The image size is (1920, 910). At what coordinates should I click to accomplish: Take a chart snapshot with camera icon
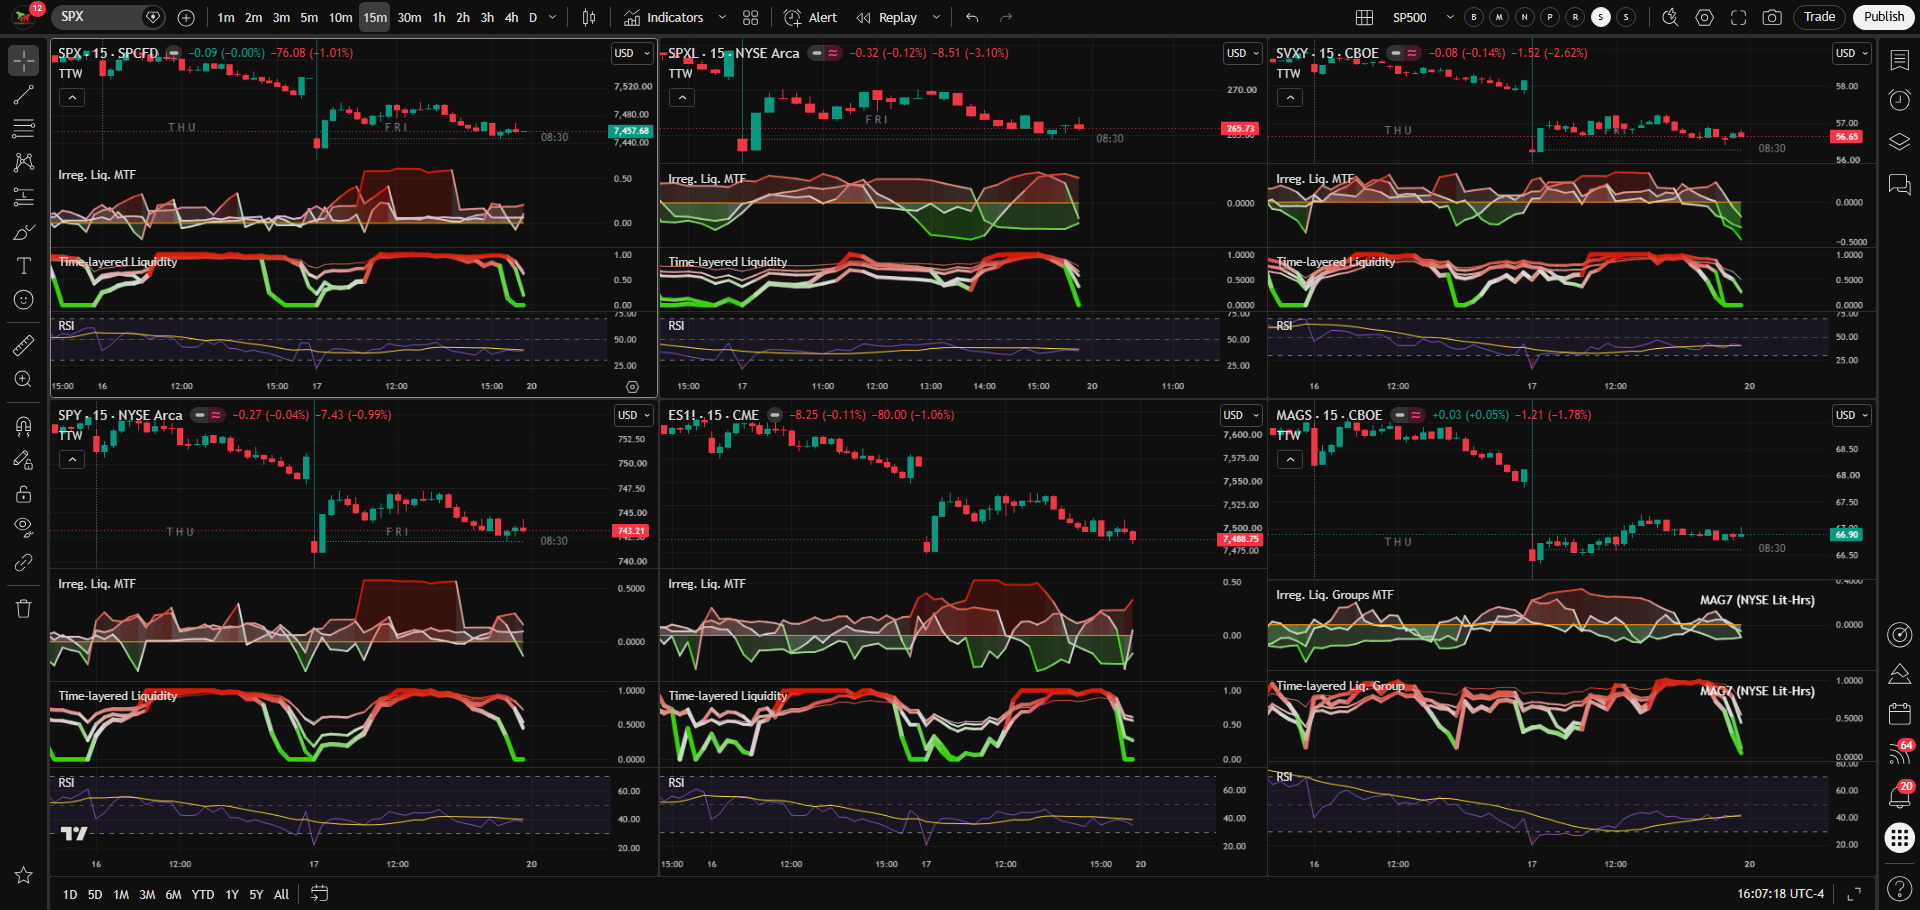(1772, 17)
